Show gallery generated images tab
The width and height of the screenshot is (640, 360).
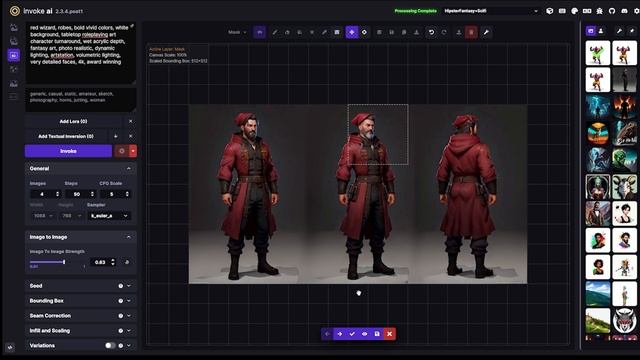591,31
